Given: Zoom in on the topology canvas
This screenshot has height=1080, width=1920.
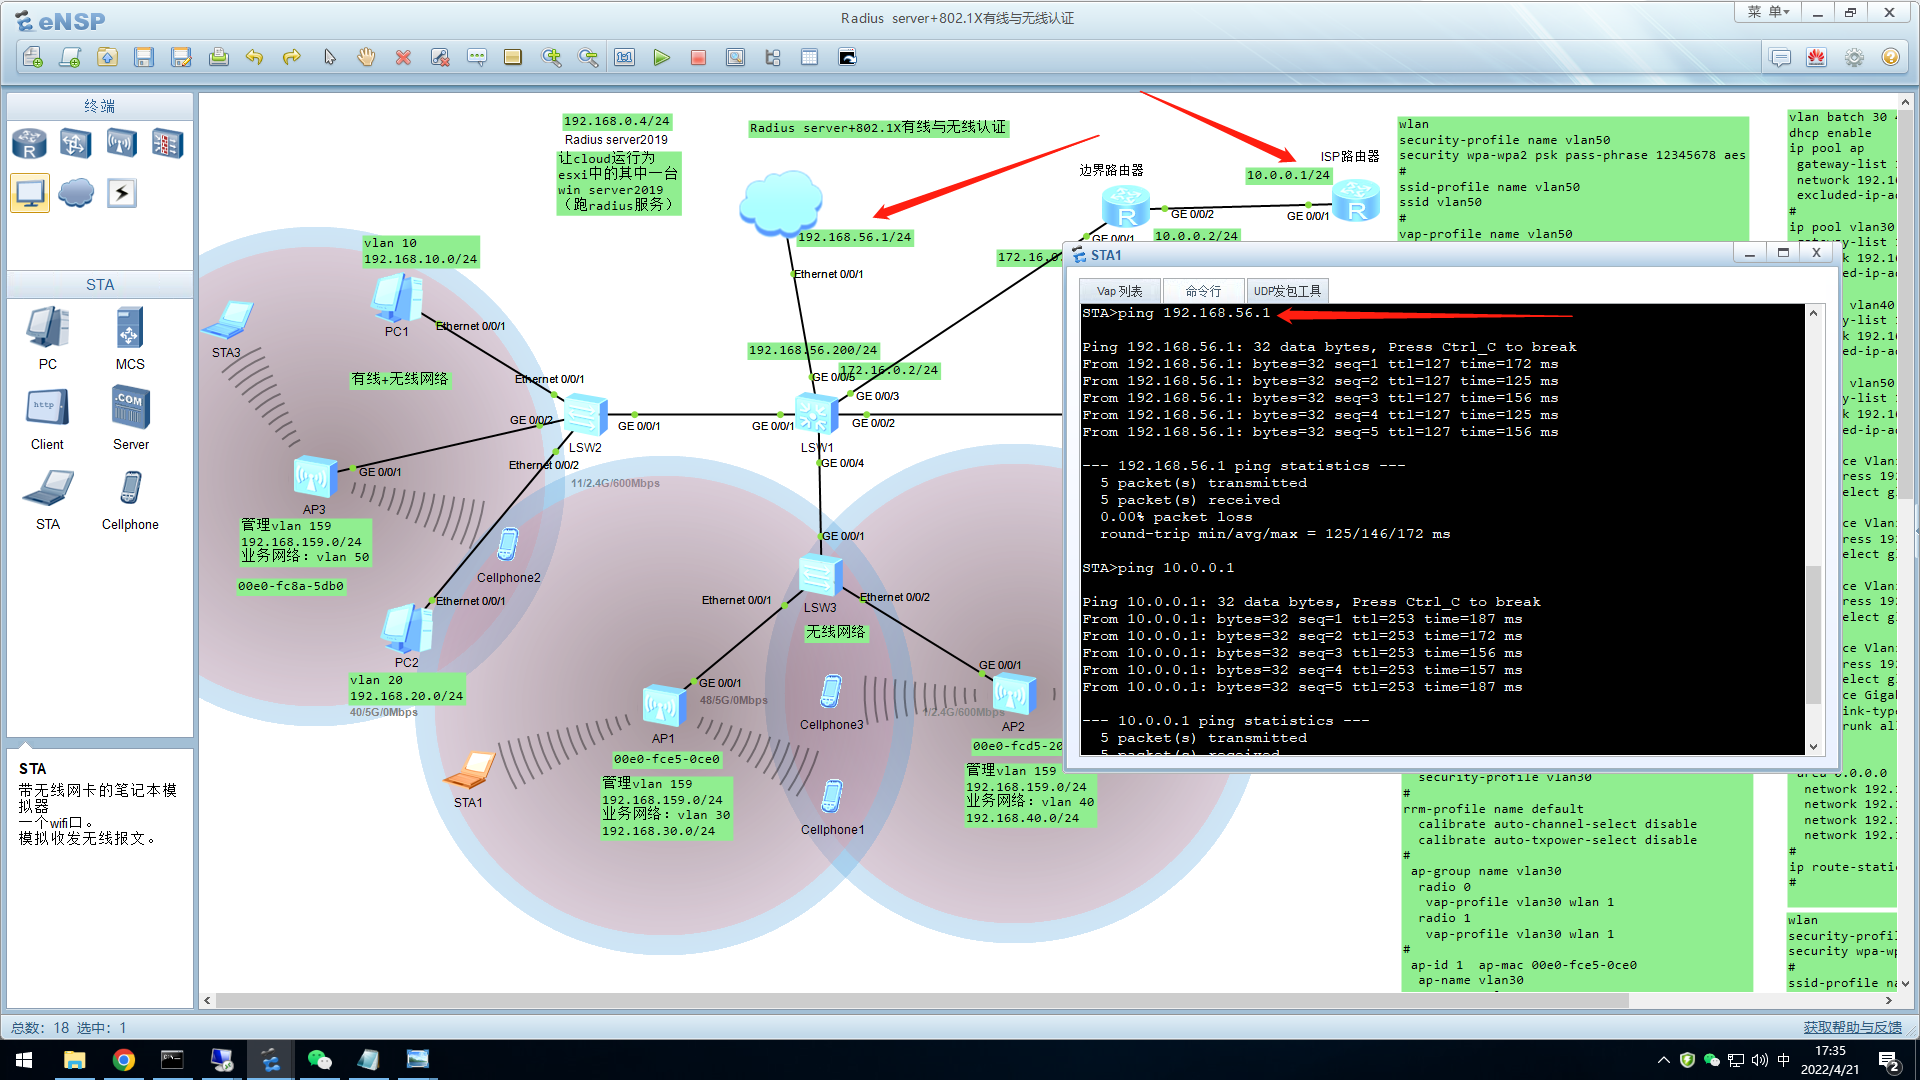Looking at the screenshot, I should [551, 58].
